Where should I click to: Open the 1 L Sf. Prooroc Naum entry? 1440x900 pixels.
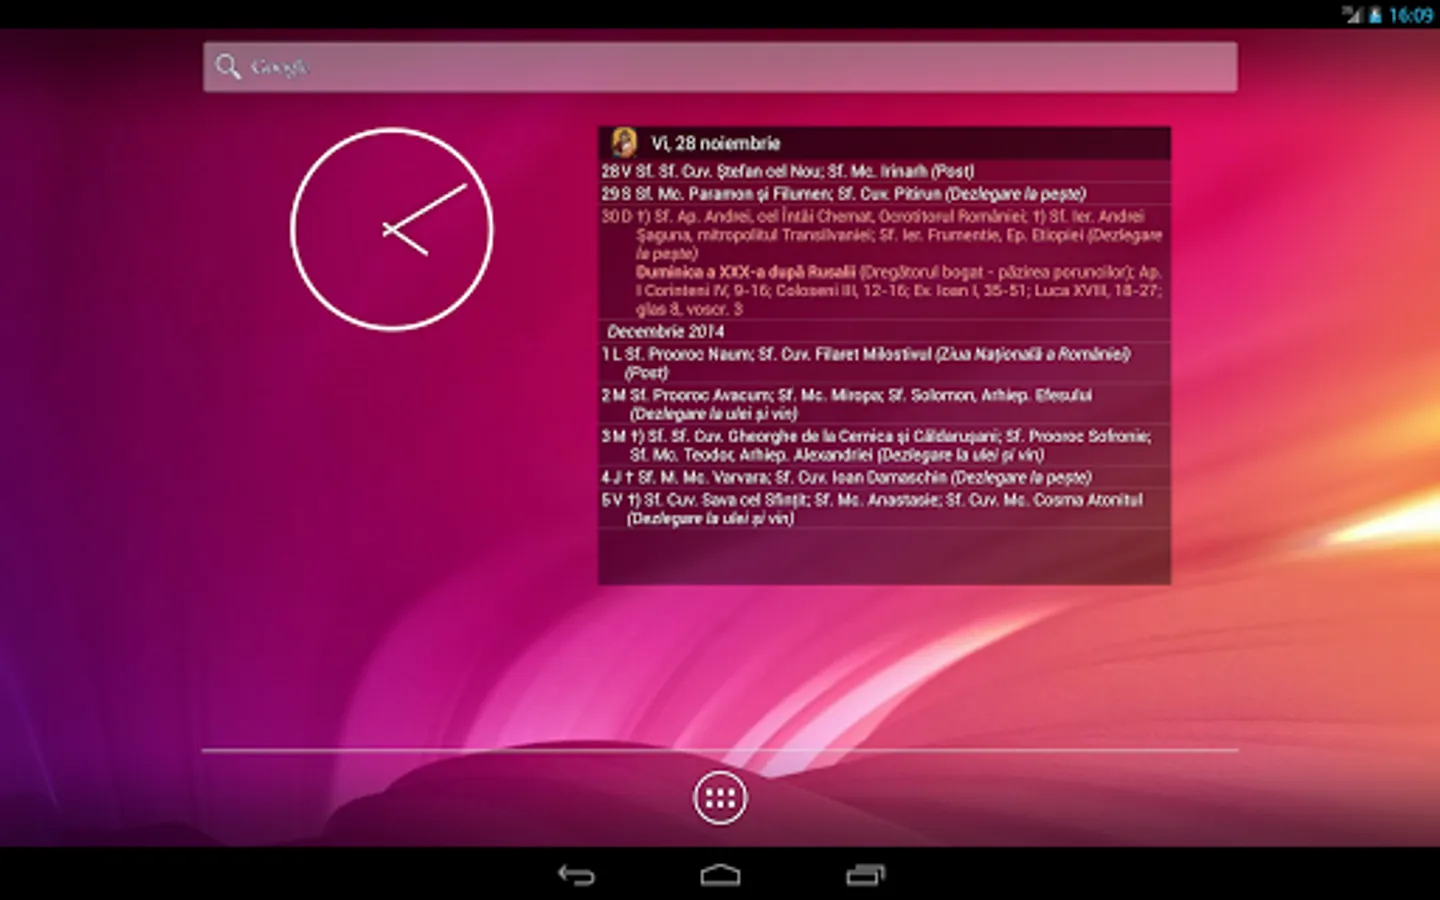pos(884,363)
